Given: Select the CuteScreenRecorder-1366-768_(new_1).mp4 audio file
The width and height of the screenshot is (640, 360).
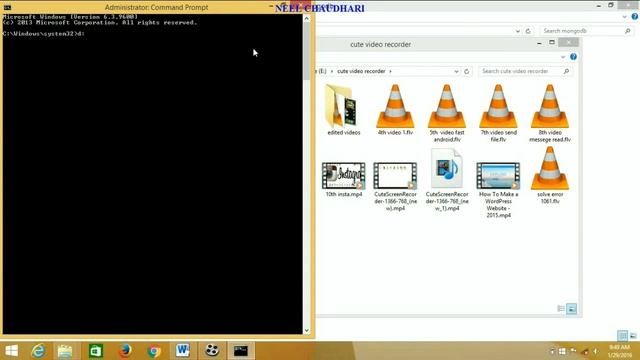Looking at the screenshot, I should click(447, 180).
